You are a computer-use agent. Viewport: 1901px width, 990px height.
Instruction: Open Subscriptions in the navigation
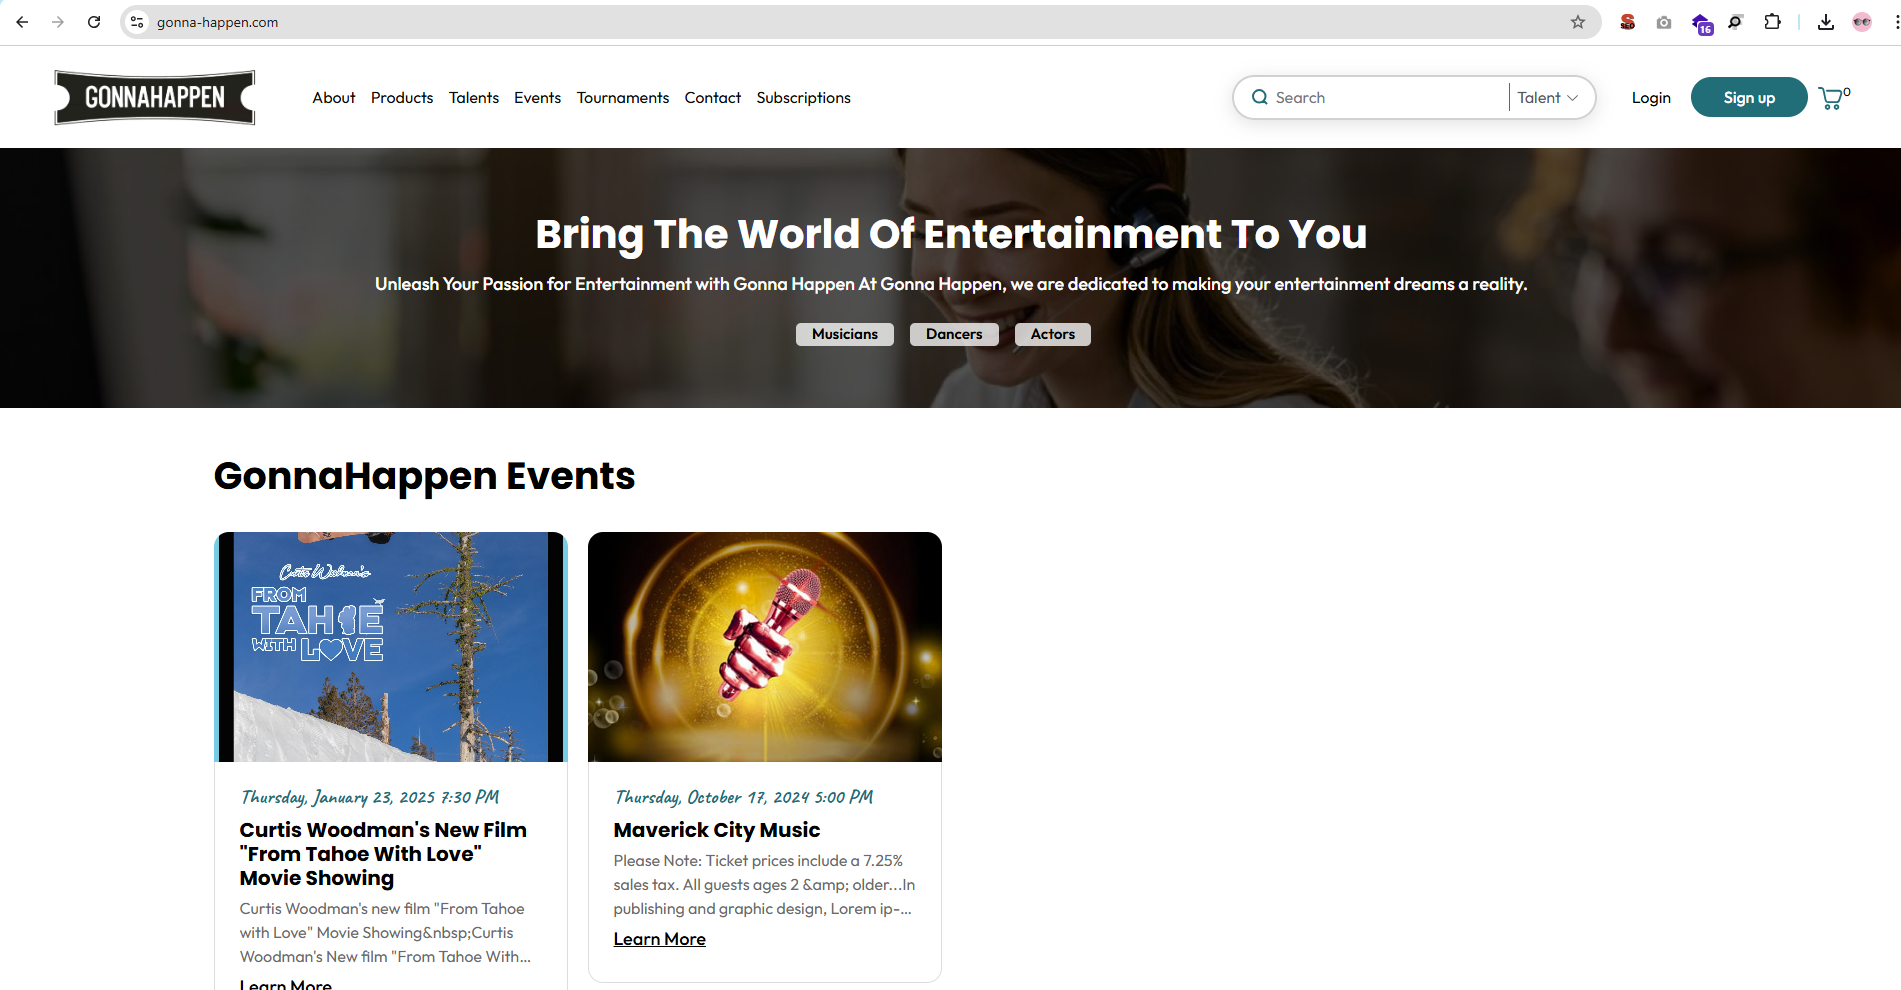pyautogui.click(x=804, y=97)
